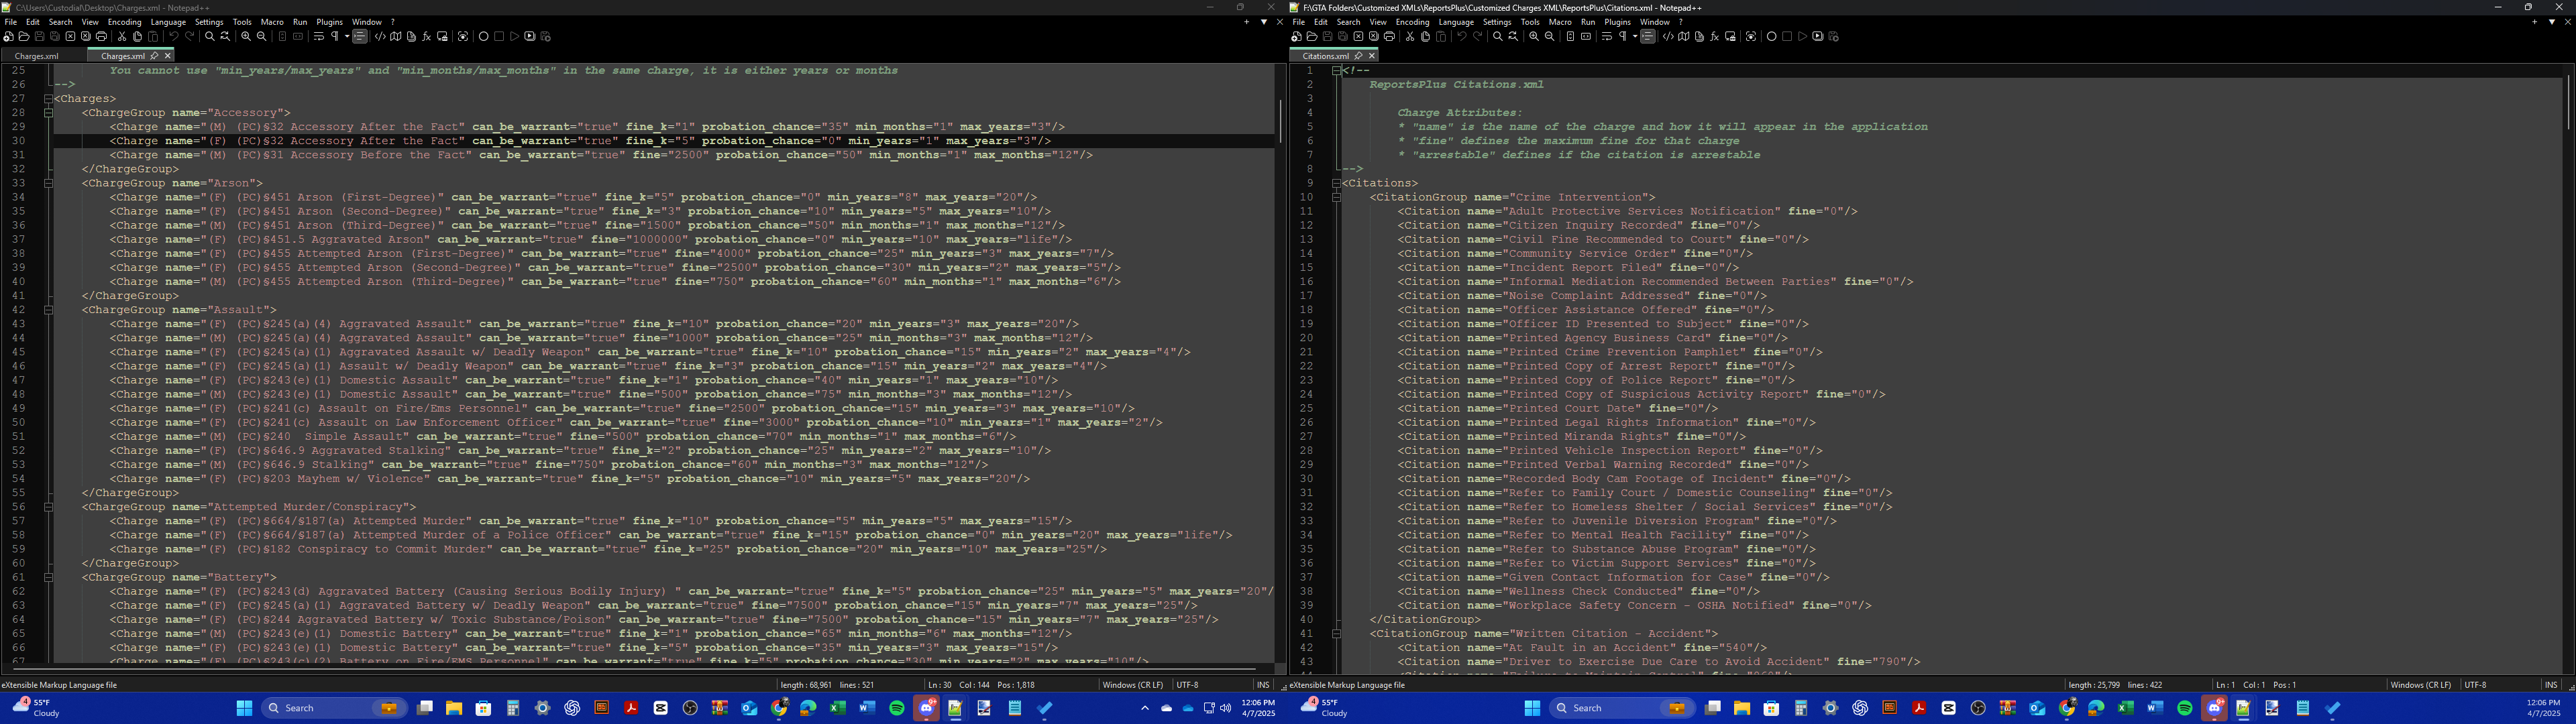Click UTF-8 encoding in Citations.xml status bar
Image resolution: width=2576 pixels, height=724 pixels.
click(2475, 685)
